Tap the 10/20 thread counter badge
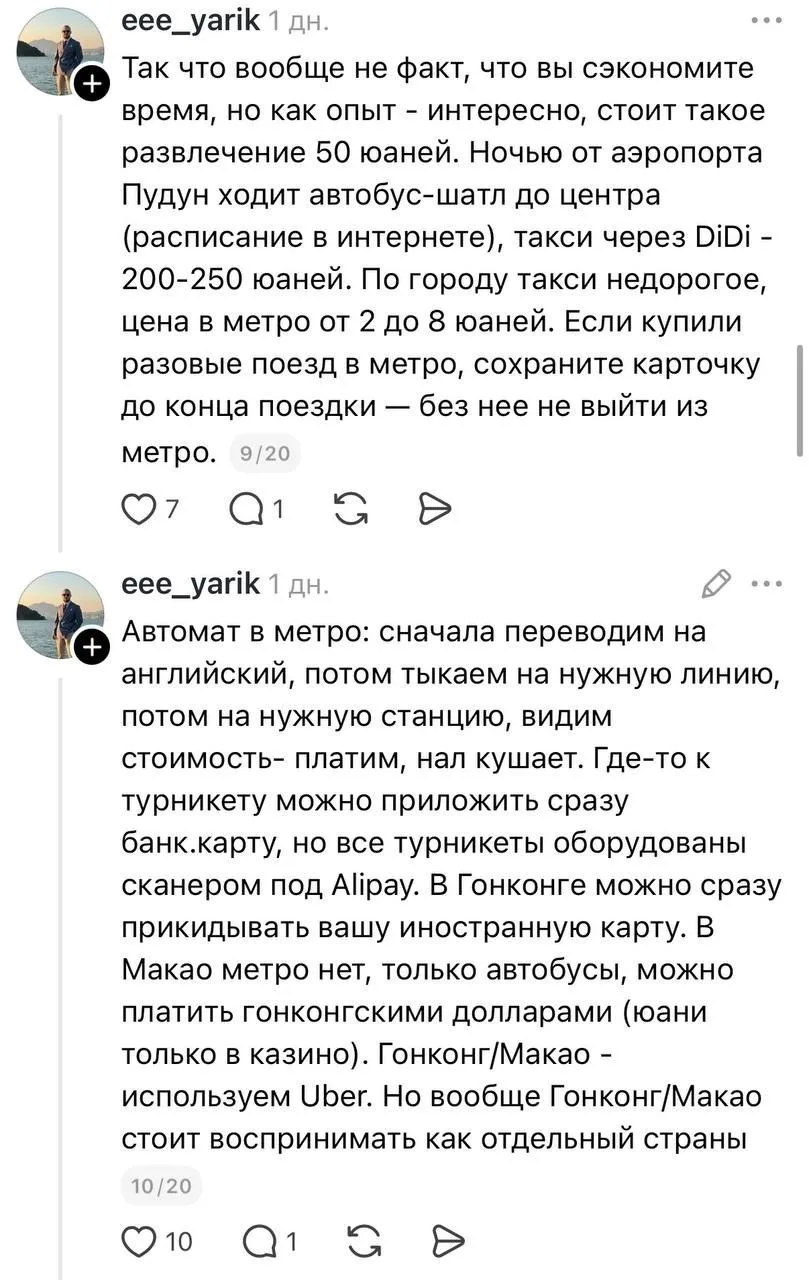The image size is (809, 1280). [161, 1186]
